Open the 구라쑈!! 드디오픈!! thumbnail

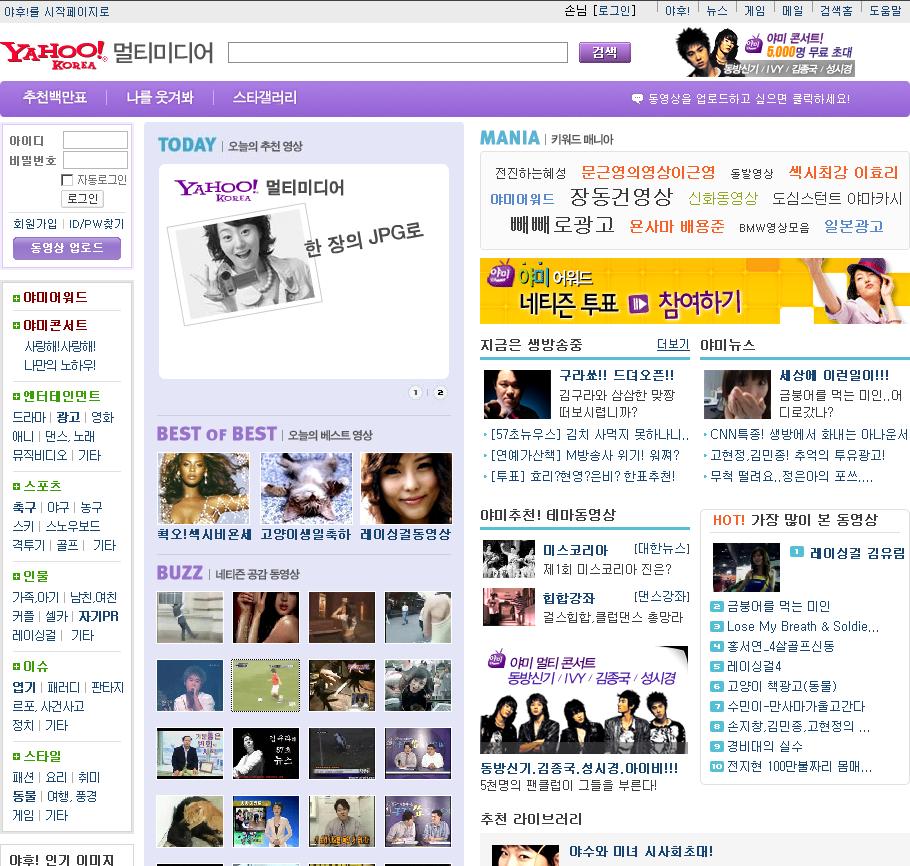coord(517,395)
